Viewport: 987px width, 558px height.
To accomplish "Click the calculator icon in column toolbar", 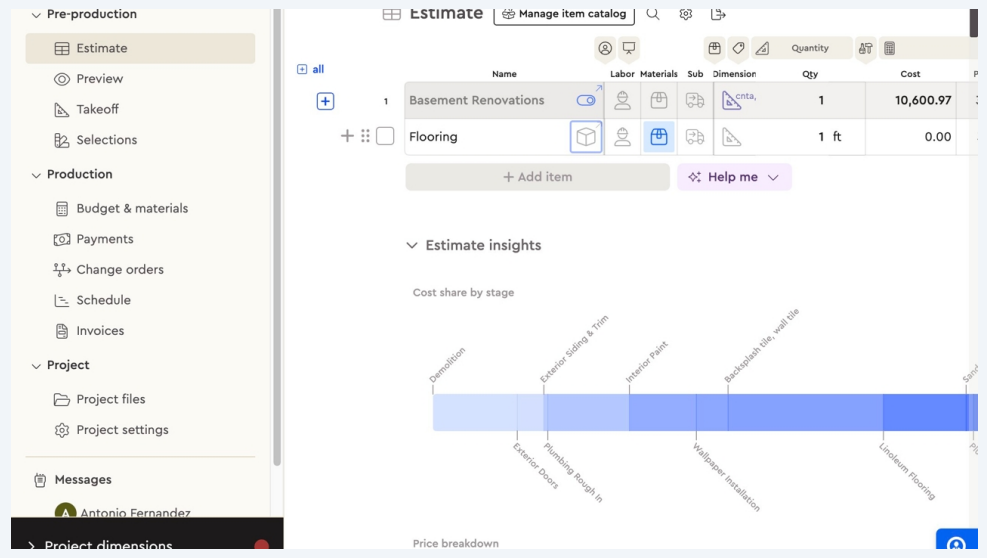I will (x=889, y=48).
